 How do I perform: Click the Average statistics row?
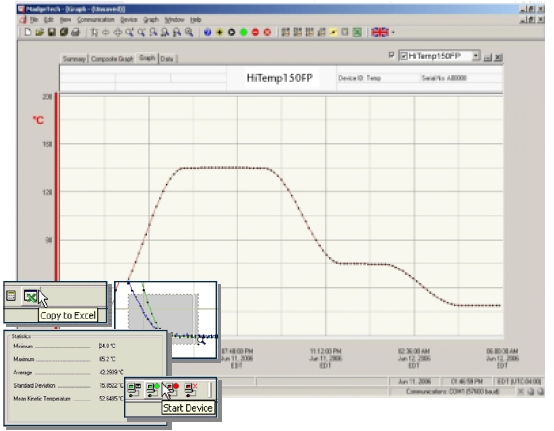pyautogui.click(x=68, y=372)
